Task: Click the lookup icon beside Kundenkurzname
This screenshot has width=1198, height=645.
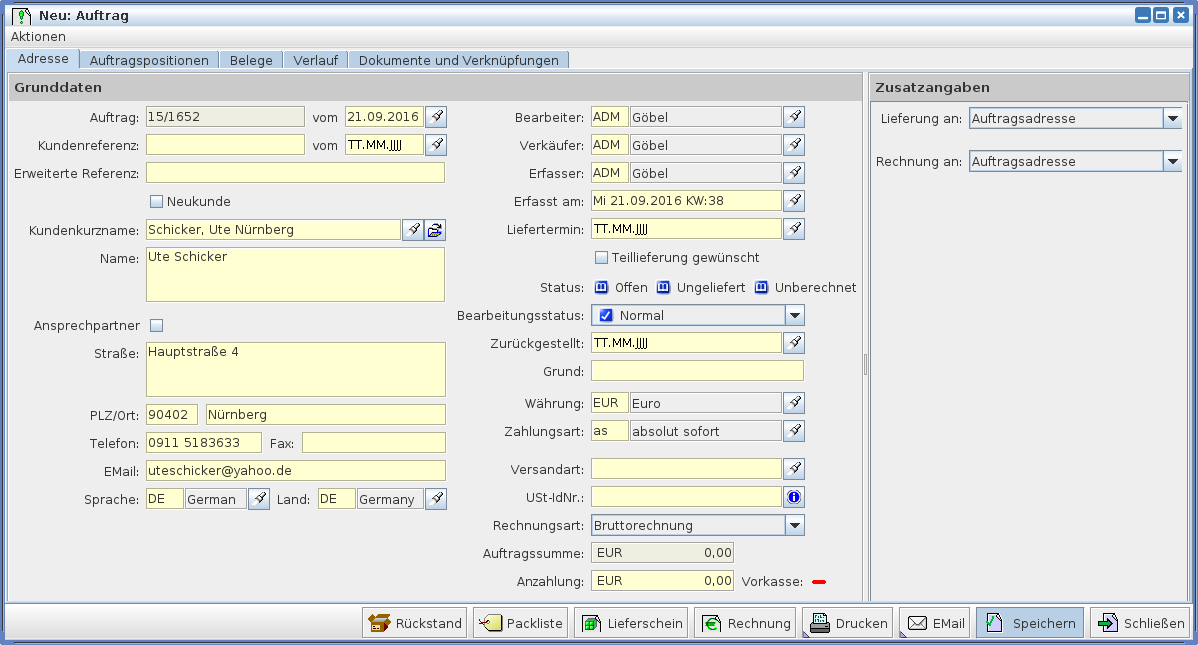Action: point(413,230)
